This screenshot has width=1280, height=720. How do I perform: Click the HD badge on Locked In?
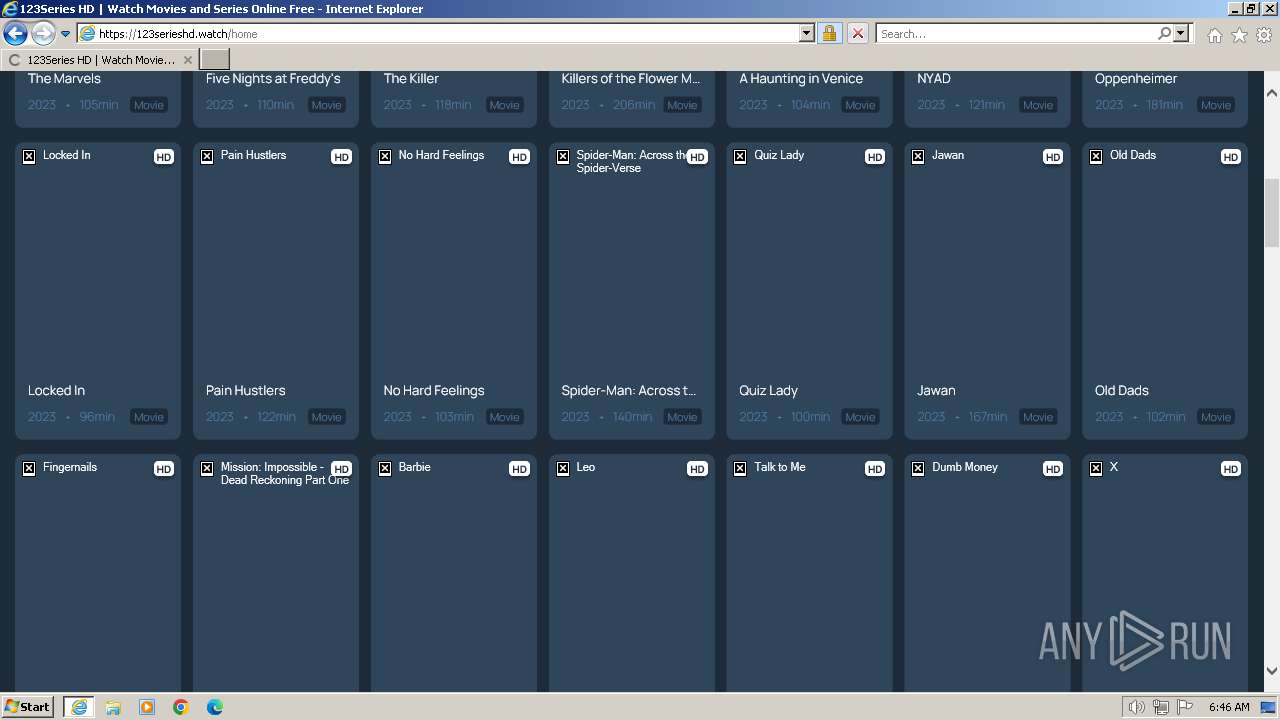[164, 157]
